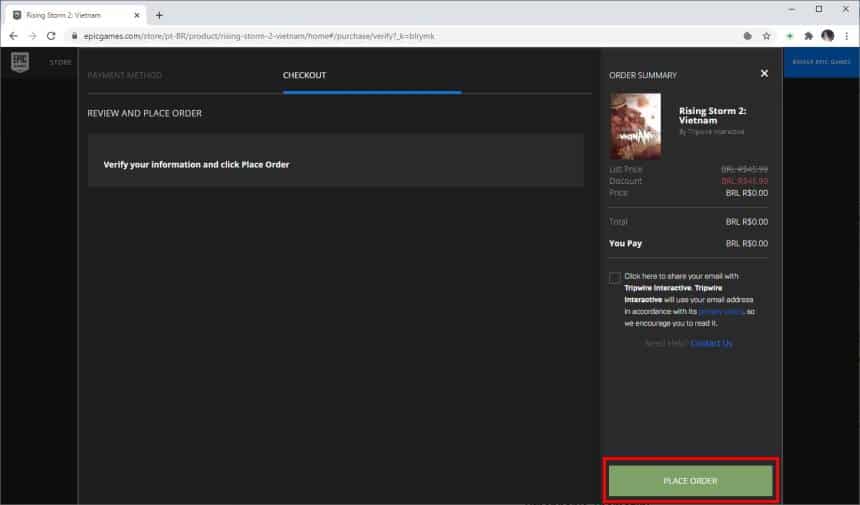Open a new browser tab with plus
860x505 pixels.
pos(159,15)
